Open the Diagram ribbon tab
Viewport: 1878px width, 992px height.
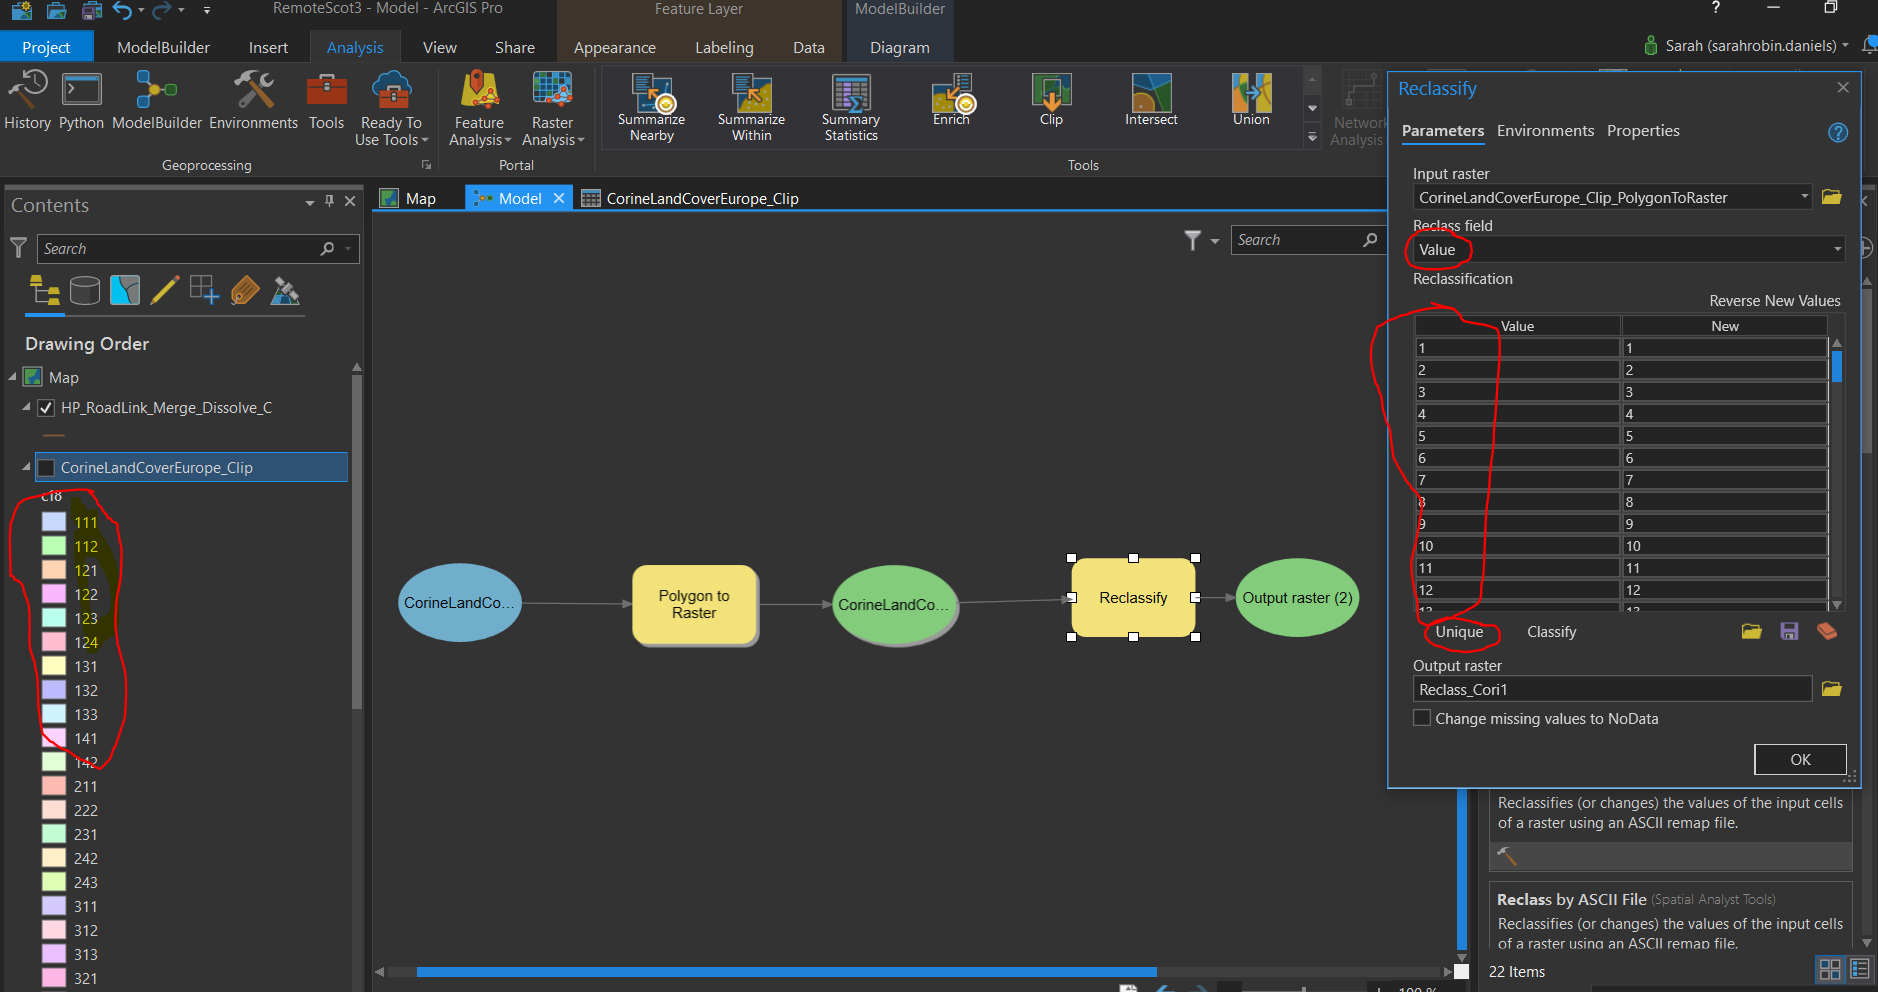[x=899, y=47]
